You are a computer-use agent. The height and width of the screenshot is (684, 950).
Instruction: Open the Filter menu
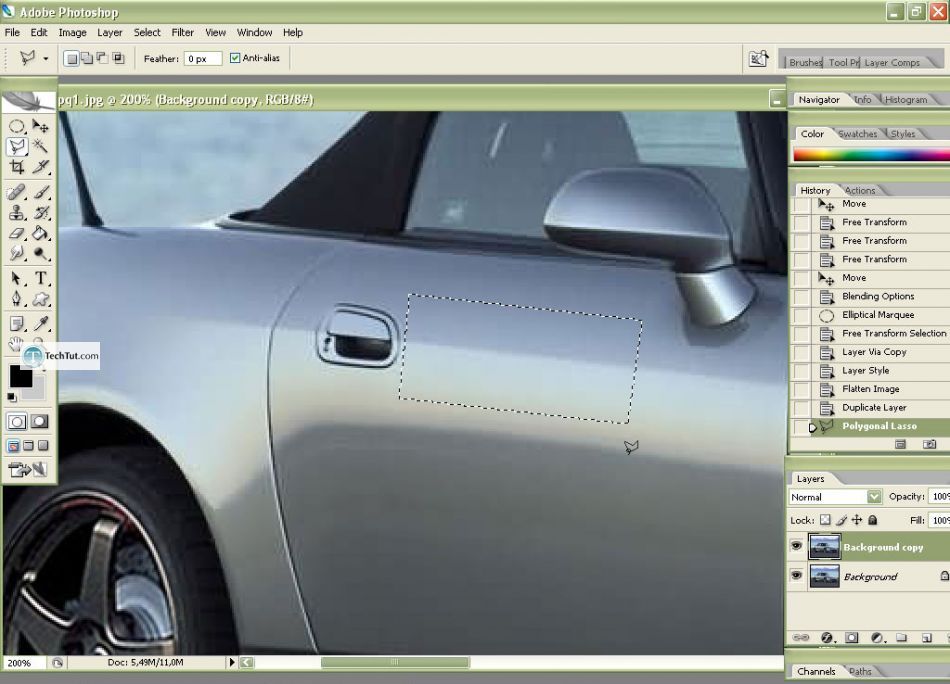(182, 33)
